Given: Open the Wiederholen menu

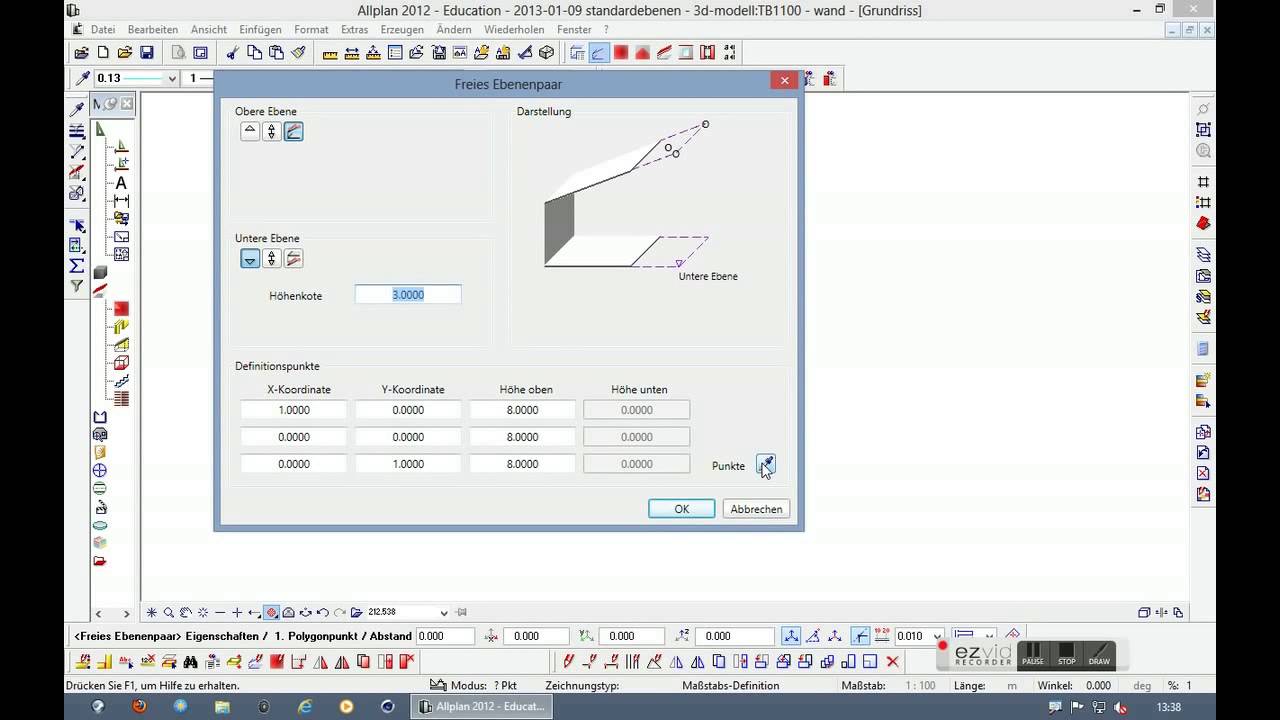Looking at the screenshot, I should pos(514,30).
